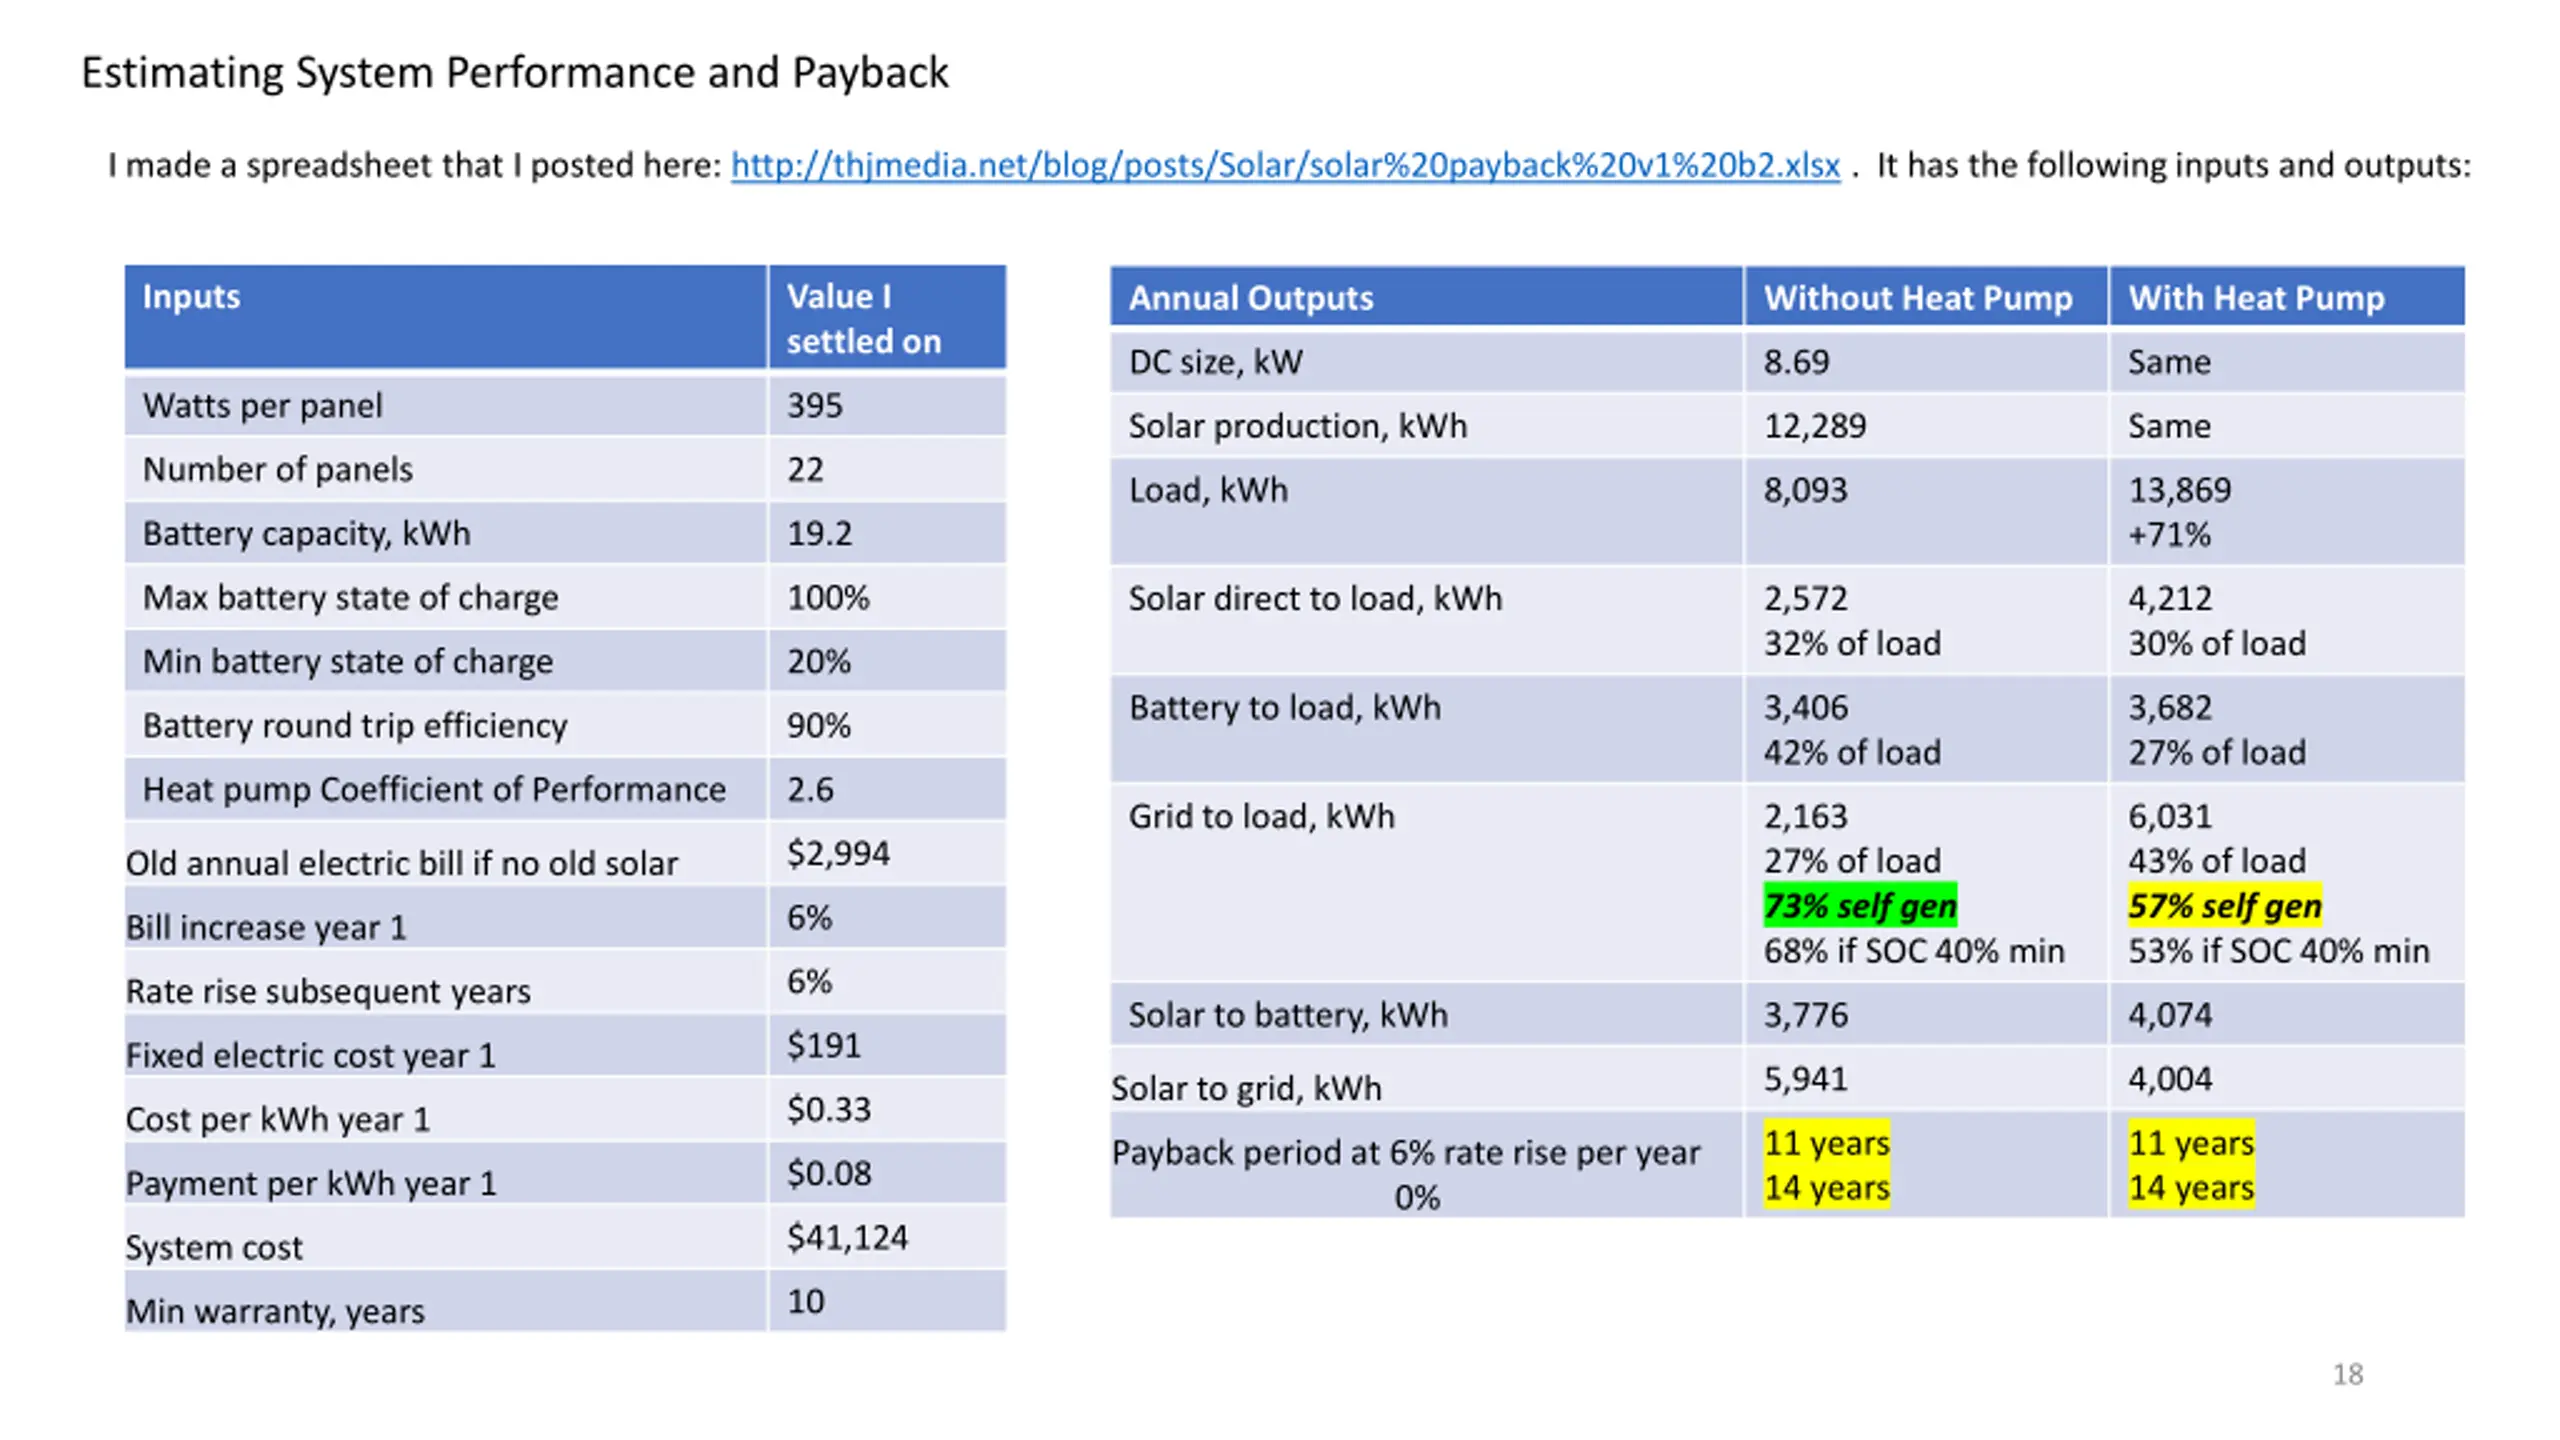The height and width of the screenshot is (1440, 2560).
Task: Click the slide page number 18
Action: click(2347, 1375)
